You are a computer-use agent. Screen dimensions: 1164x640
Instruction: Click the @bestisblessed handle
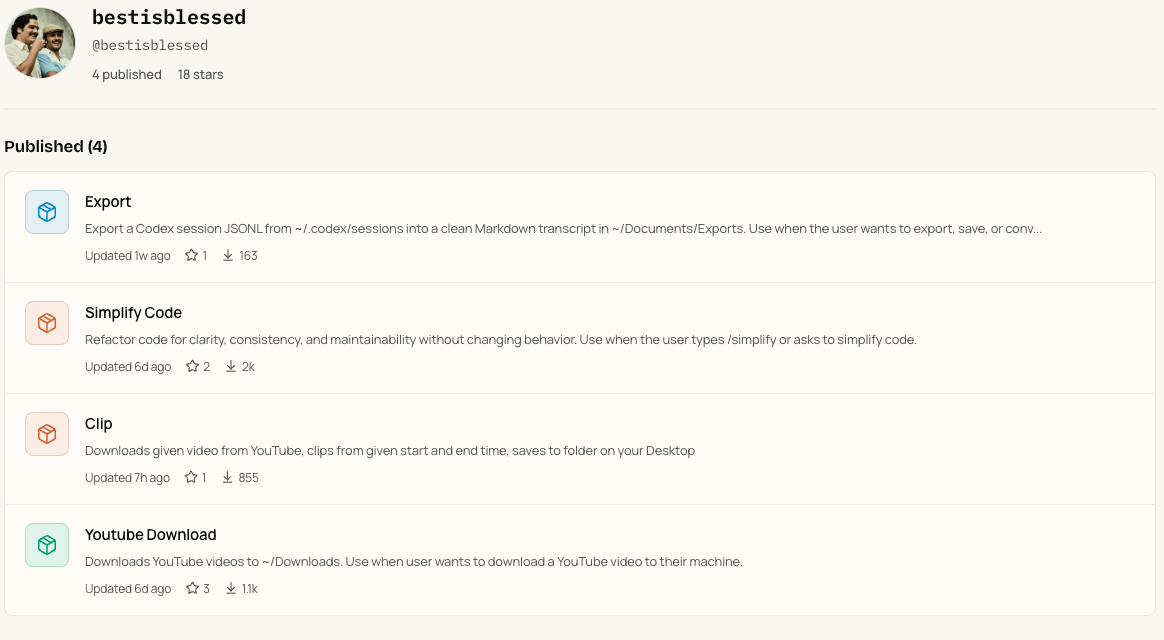pos(150,45)
